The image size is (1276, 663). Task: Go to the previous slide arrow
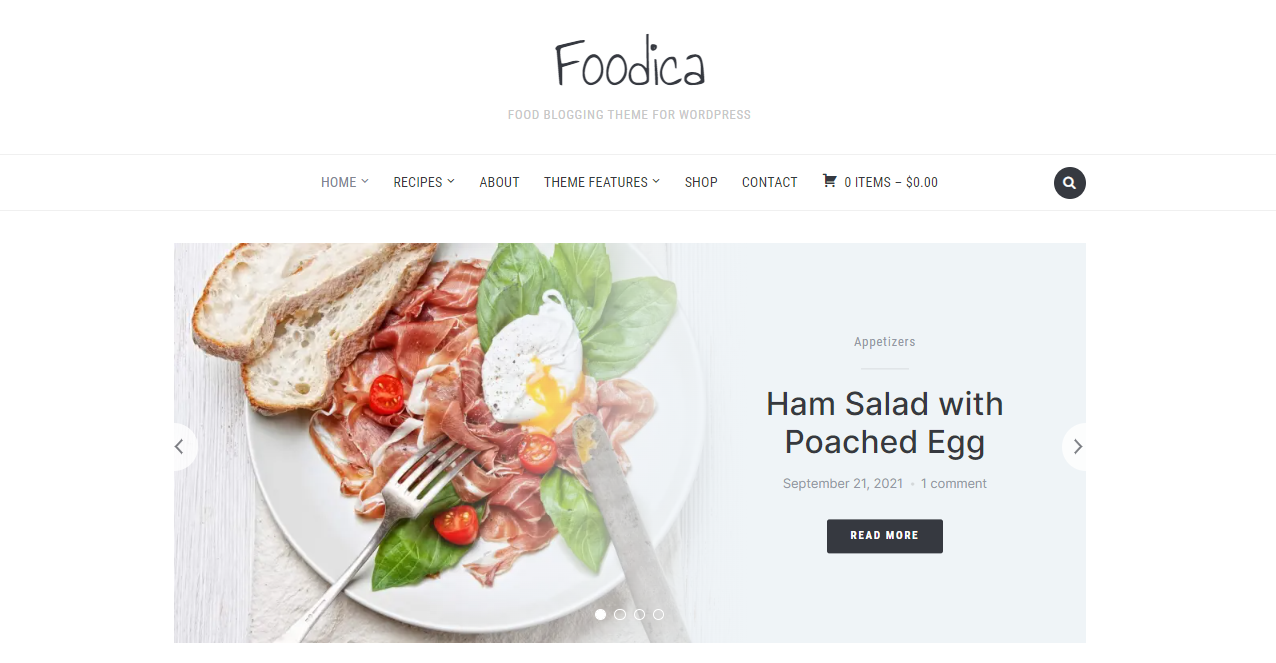180,447
